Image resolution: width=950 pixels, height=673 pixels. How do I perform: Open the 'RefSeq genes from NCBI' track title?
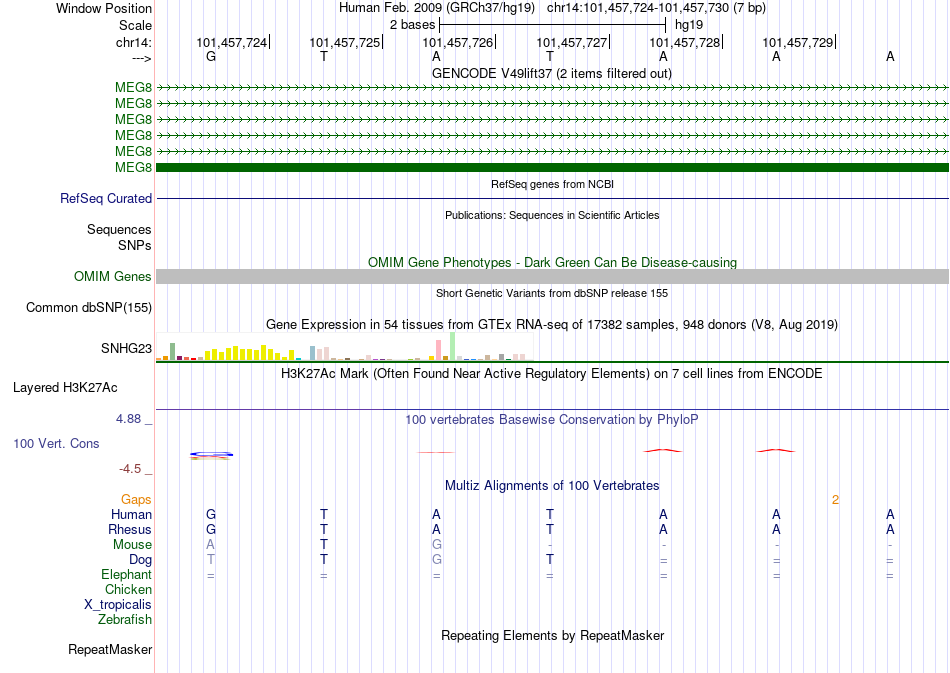click(x=552, y=184)
